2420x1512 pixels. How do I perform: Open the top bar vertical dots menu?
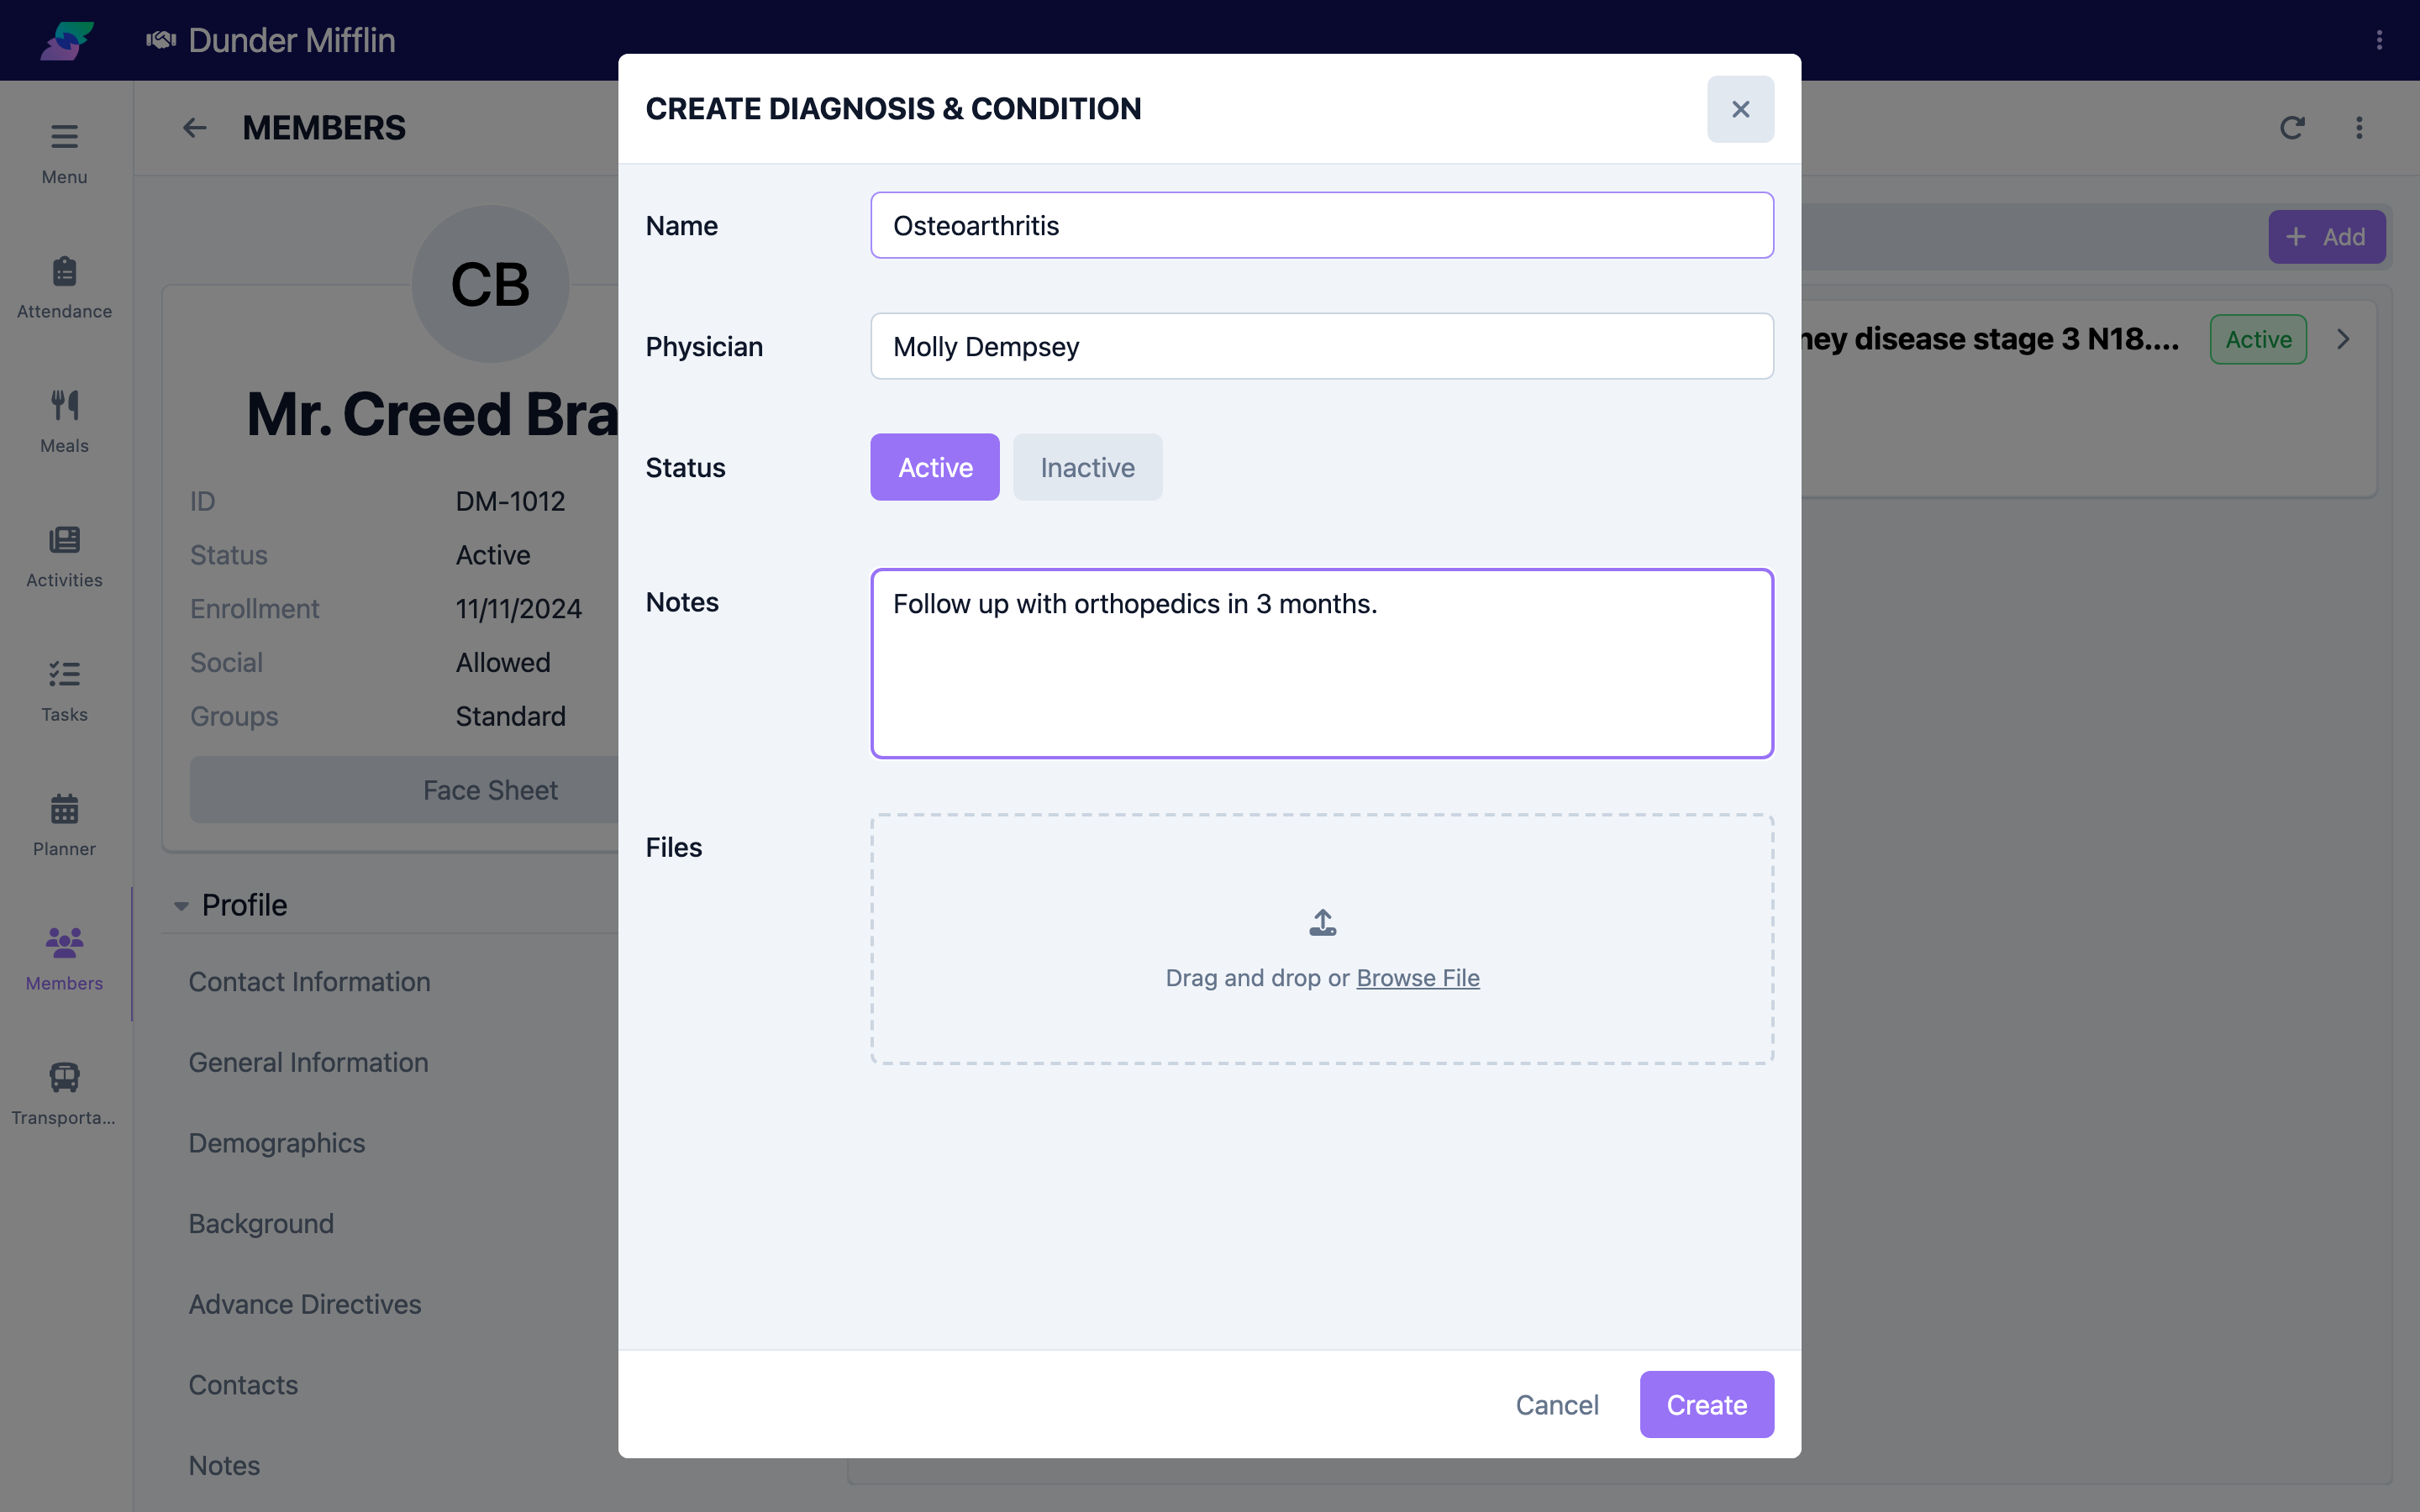click(x=2379, y=40)
